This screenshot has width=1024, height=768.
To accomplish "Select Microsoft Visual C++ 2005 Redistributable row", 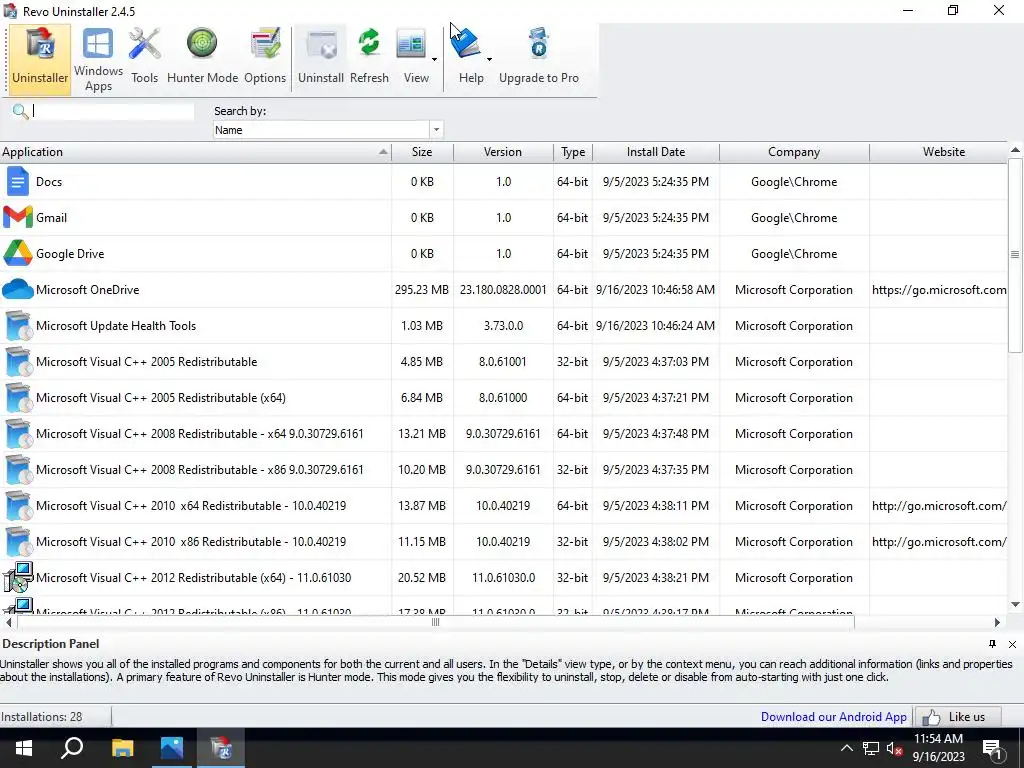I will 504,361.
